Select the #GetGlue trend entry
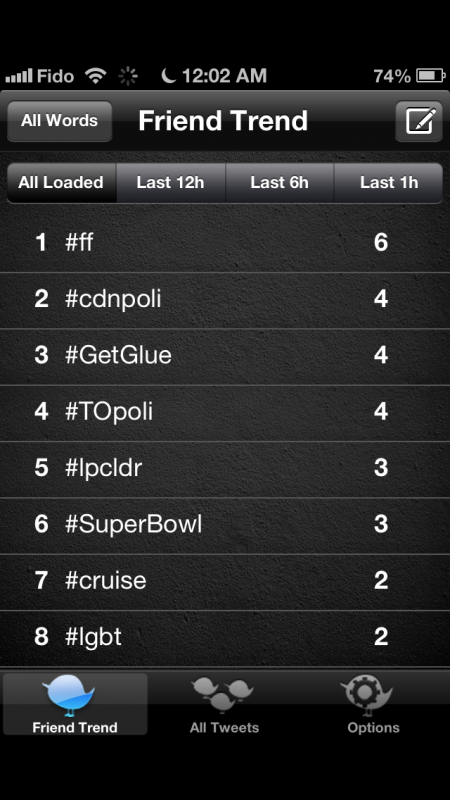The width and height of the screenshot is (450, 800). click(225, 355)
